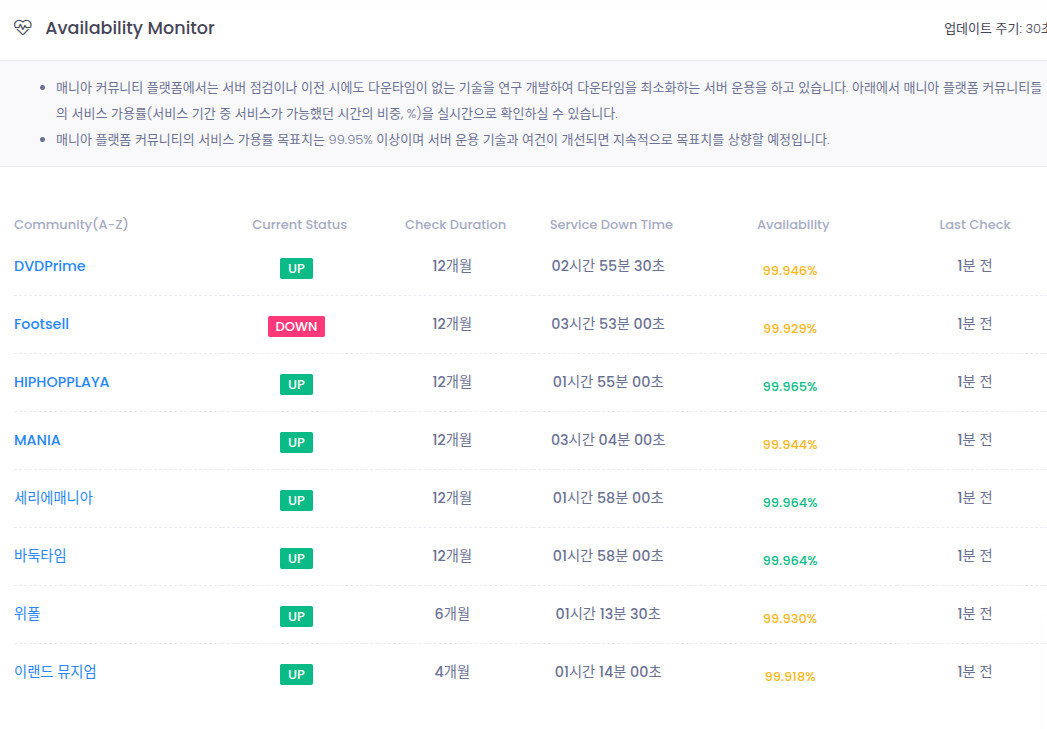The width and height of the screenshot is (1047, 729).
Task: Open the DVDPrime community link
Action: tap(50, 266)
